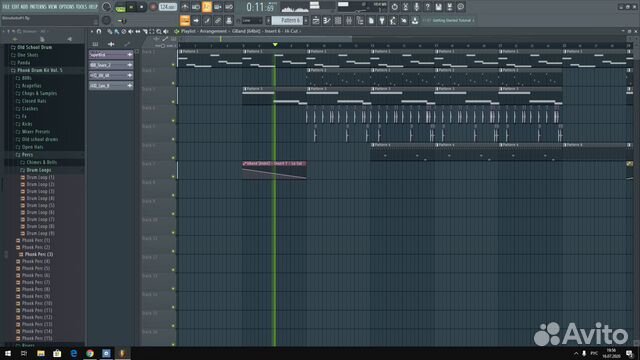Open the OPTIONS menu
Image resolution: width=640 pixels, height=360 pixels.
click(x=67, y=7)
